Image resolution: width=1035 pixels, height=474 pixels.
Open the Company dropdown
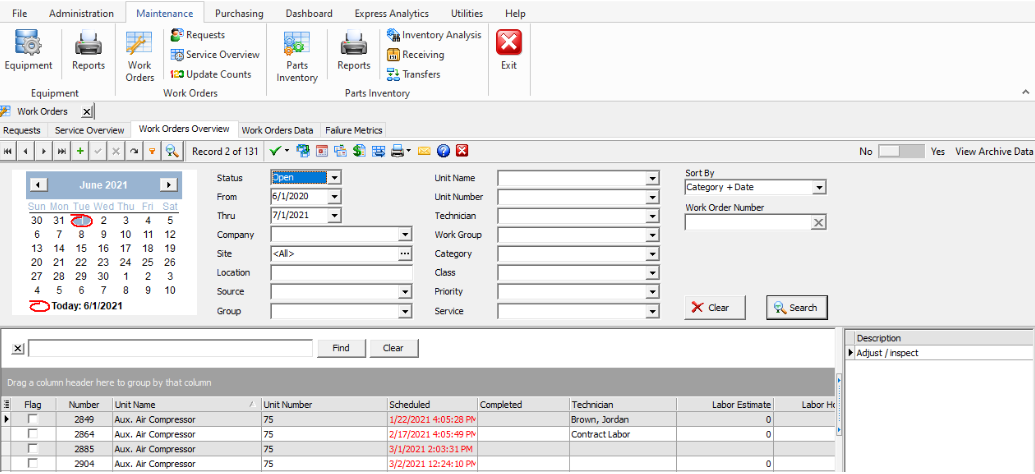coord(405,234)
